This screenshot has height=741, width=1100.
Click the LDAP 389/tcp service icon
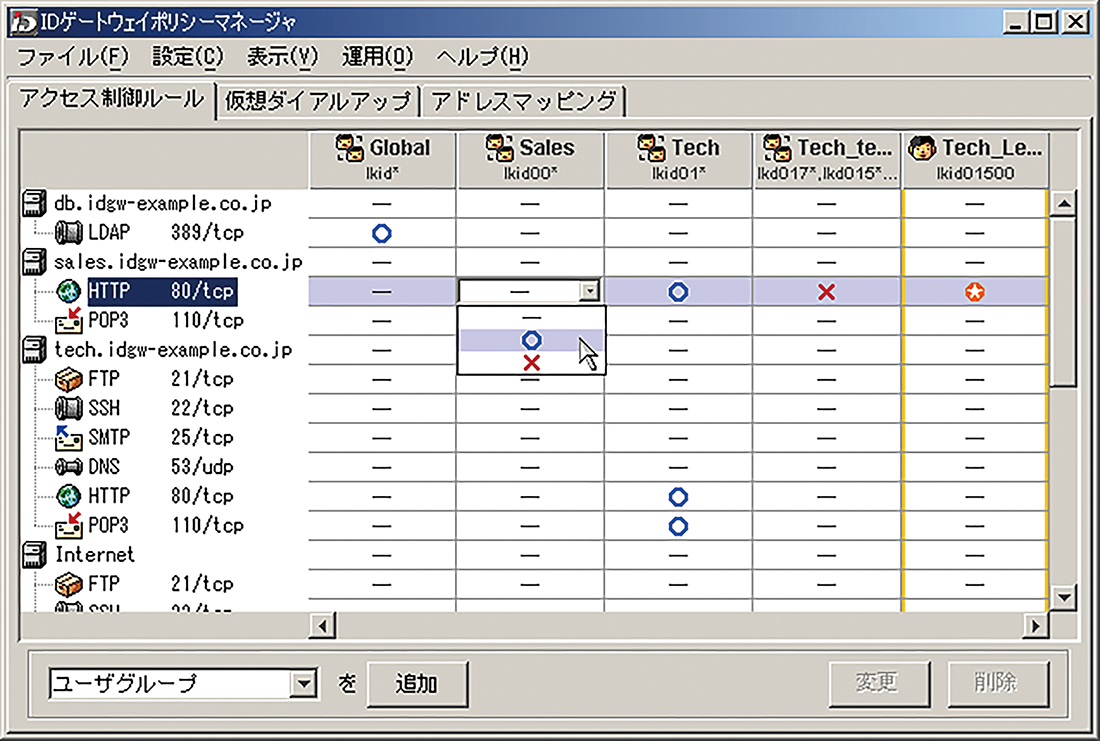(x=68, y=233)
